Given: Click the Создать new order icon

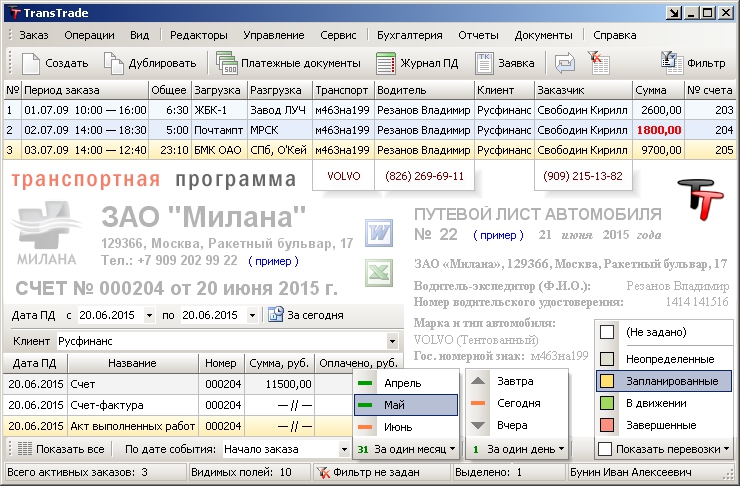Looking at the screenshot, I should click(x=32, y=63).
